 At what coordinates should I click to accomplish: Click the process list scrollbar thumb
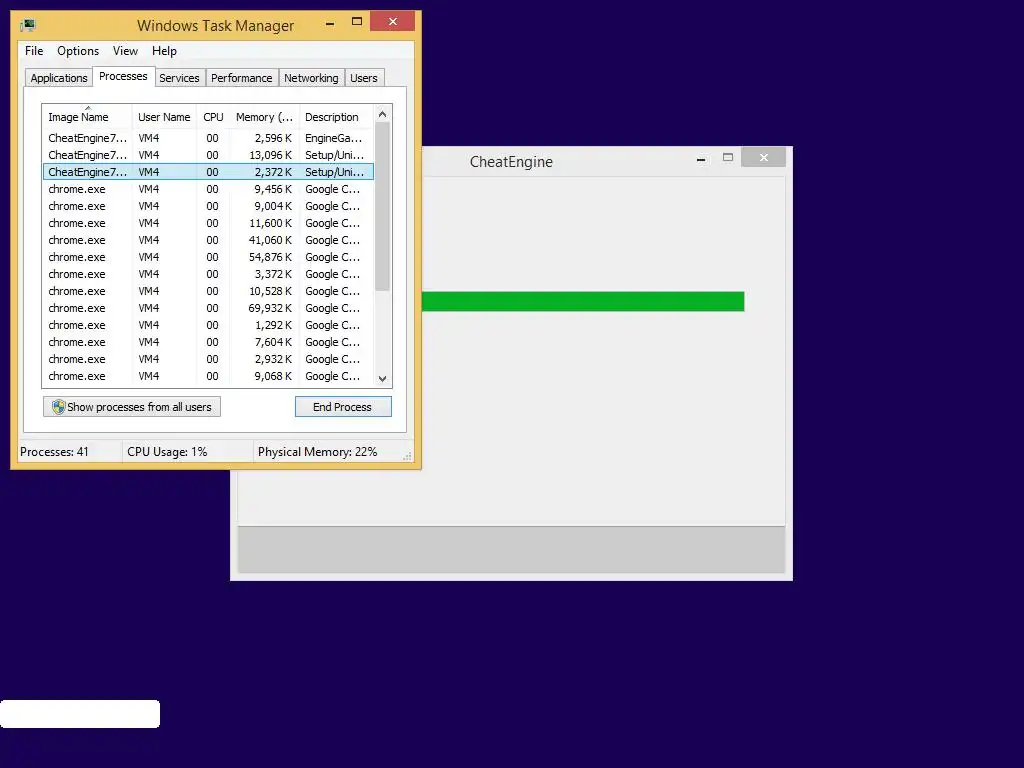pyautogui.click(x=383, y=207)
